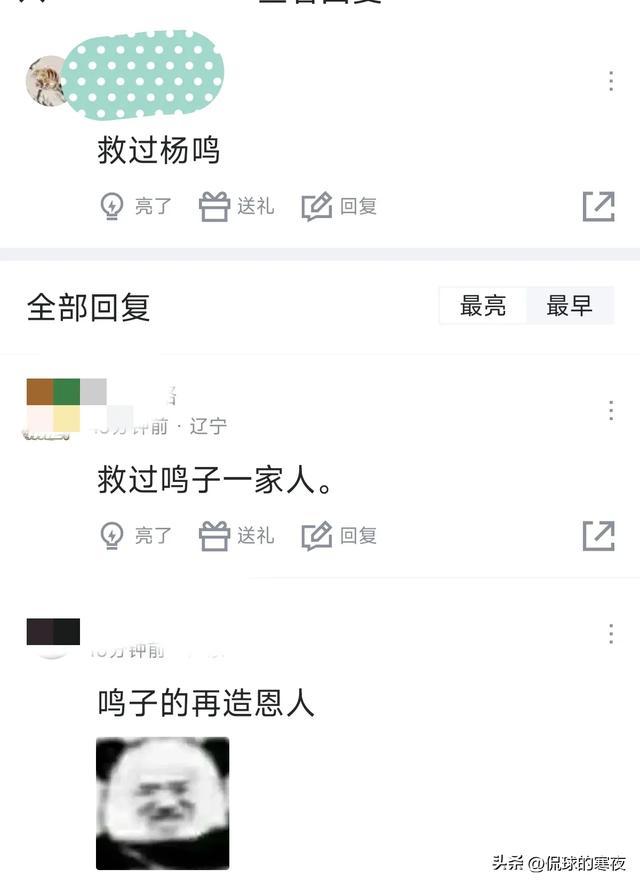
Task: Tap the reply pencil icon under 救过杨鸣
Action: [317, 207]
